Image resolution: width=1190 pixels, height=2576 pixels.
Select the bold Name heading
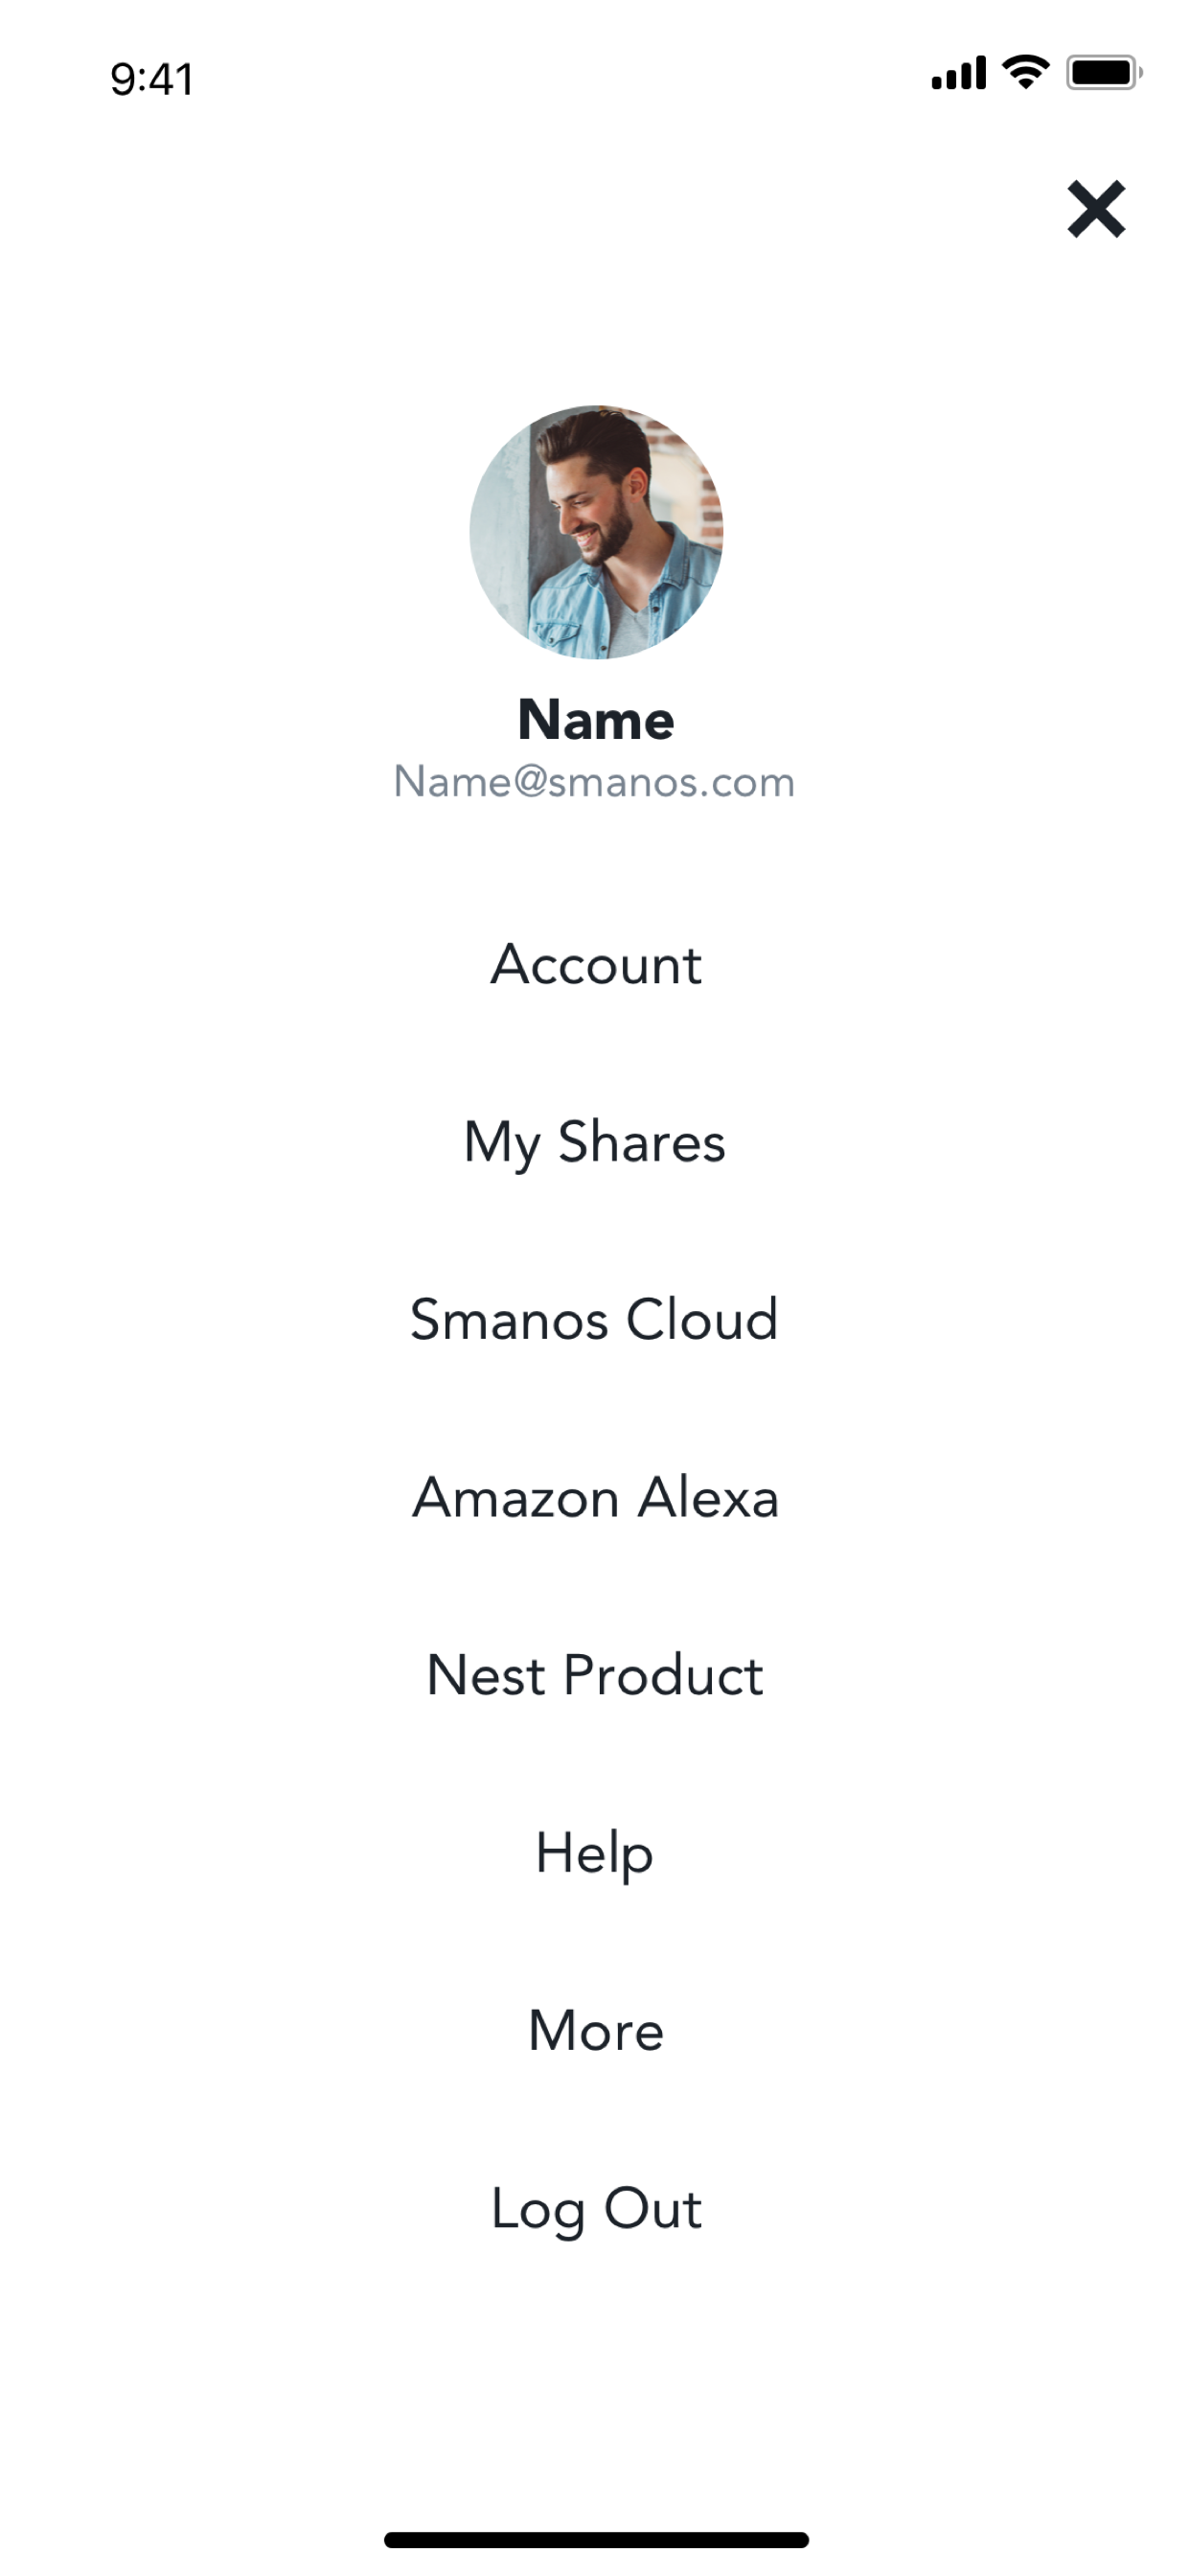pyautogui.click(x=596, y=719)
